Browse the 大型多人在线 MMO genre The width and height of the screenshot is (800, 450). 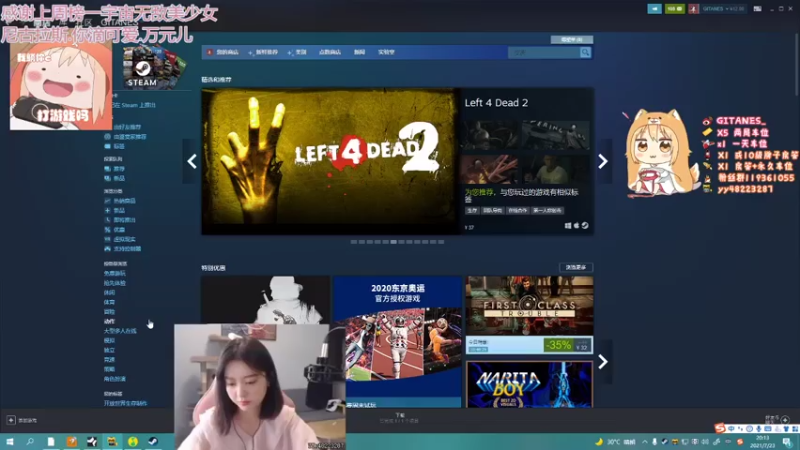point(120,331)
